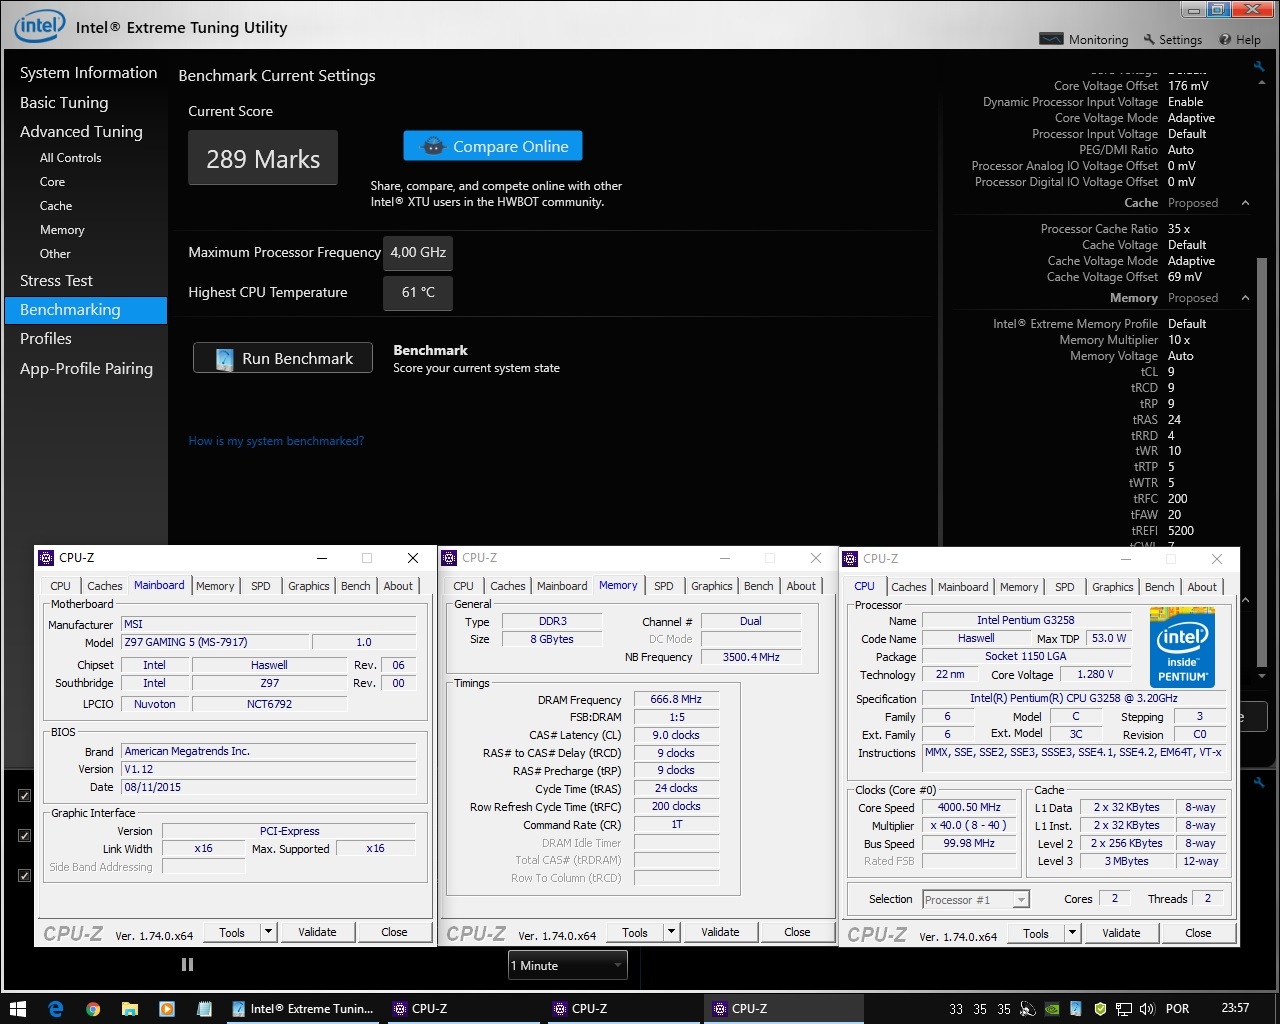This screenshot has height=1024, width=1280.
Task: Click the Compare Online button
Action: [493, 146]
